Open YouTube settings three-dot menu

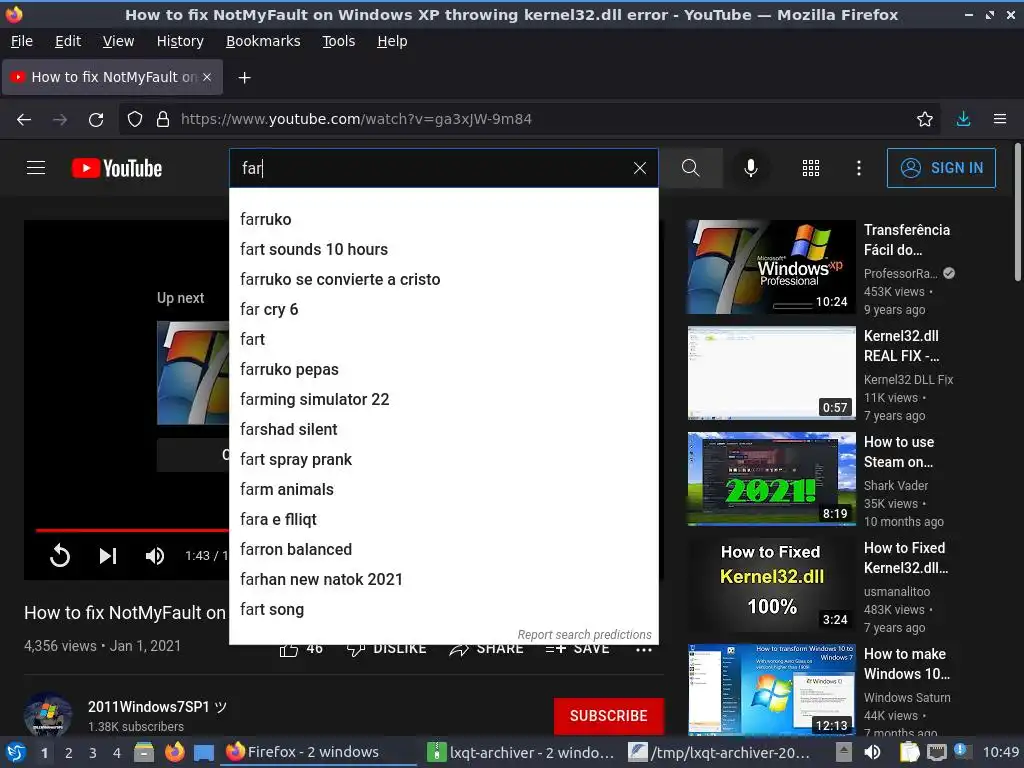pos(859,168)
